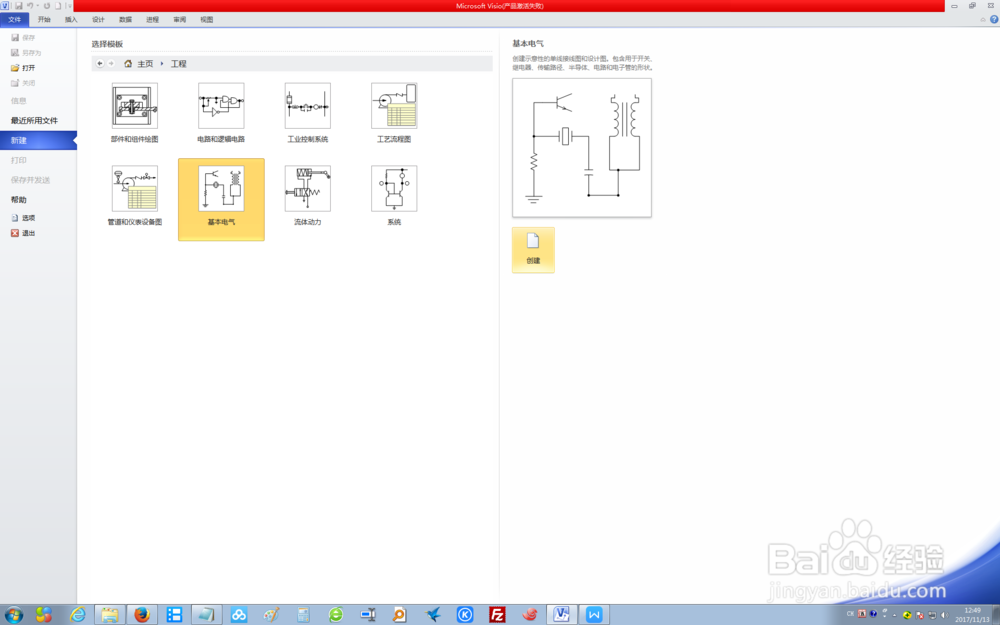Open the calculator icon on taskbar
The width and height of the screenshot is (1000, 625).
pyautogui.click(x=303, y=615)
